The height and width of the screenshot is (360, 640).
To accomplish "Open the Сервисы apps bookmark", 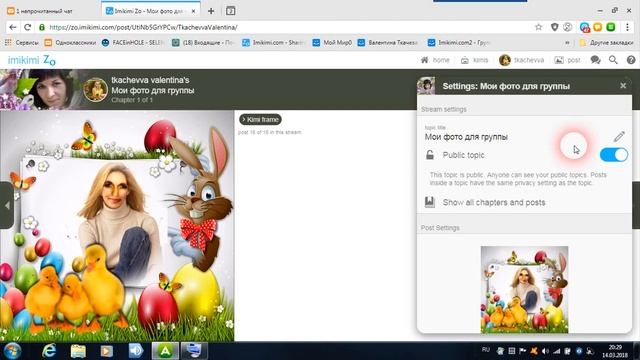I will [21, 42].
